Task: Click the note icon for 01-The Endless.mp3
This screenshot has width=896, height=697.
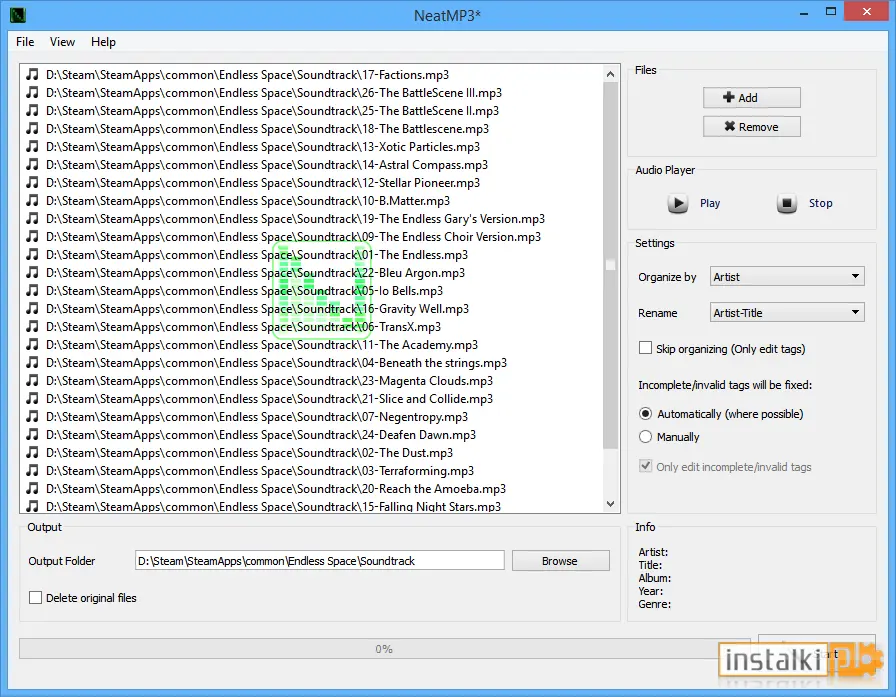Action: tap(33, 254)
